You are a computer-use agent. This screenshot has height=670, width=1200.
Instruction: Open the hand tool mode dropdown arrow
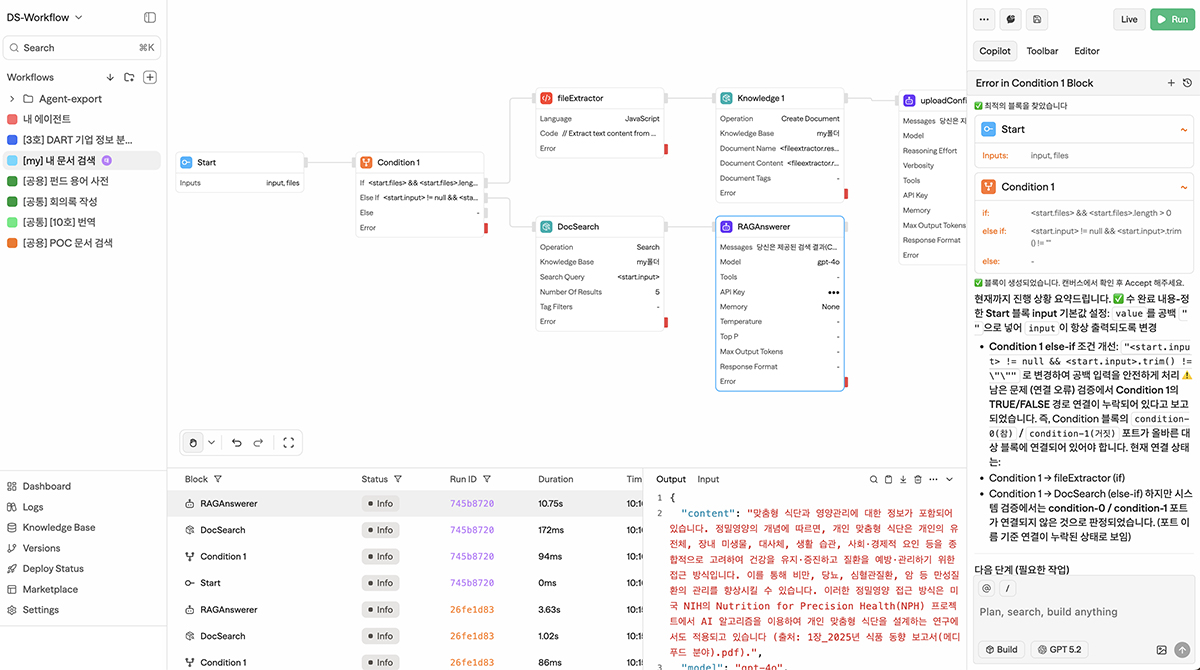211,442
